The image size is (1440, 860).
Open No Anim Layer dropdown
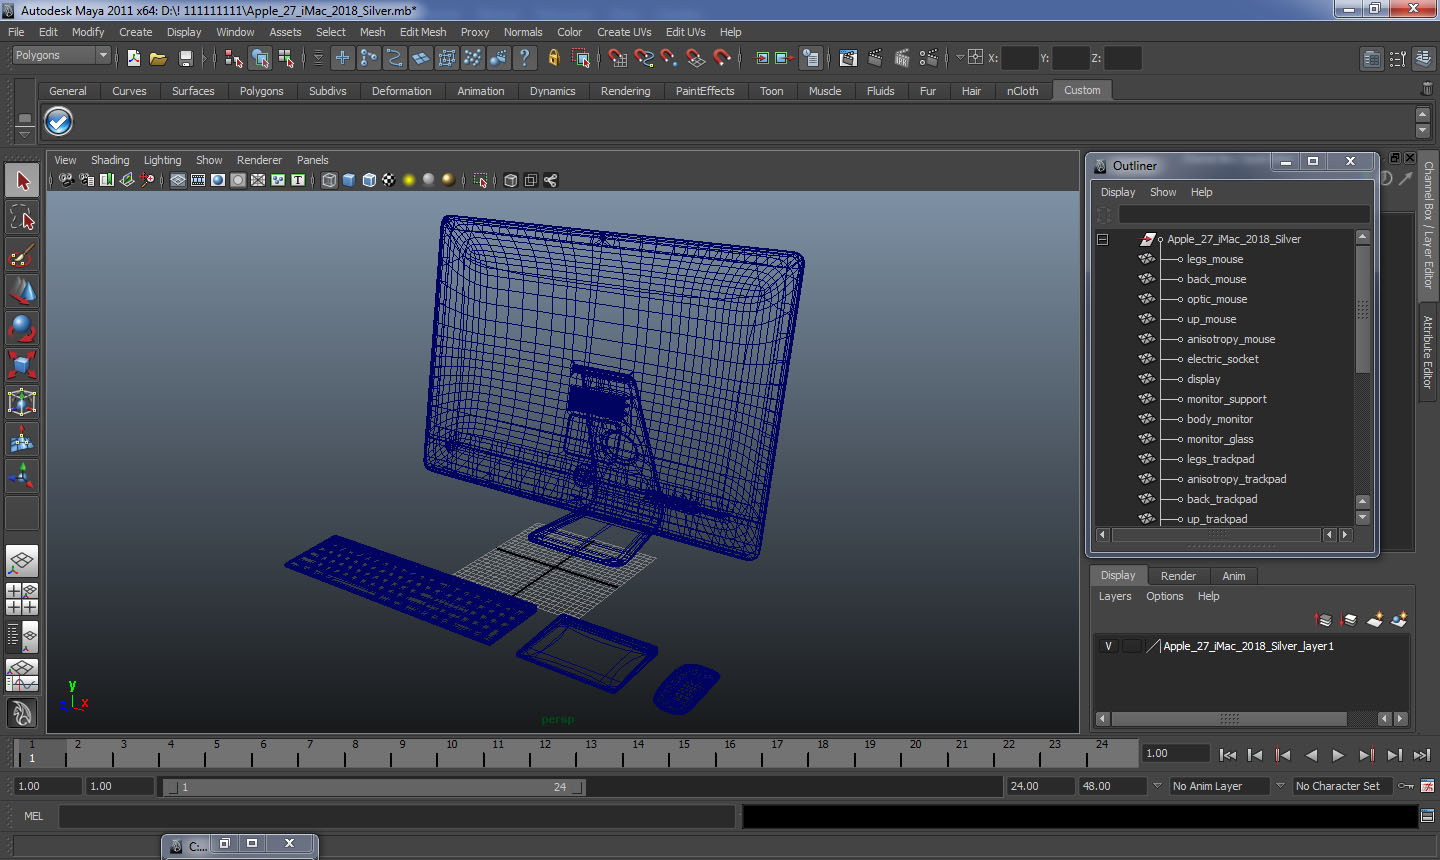tap(1220, 786)
